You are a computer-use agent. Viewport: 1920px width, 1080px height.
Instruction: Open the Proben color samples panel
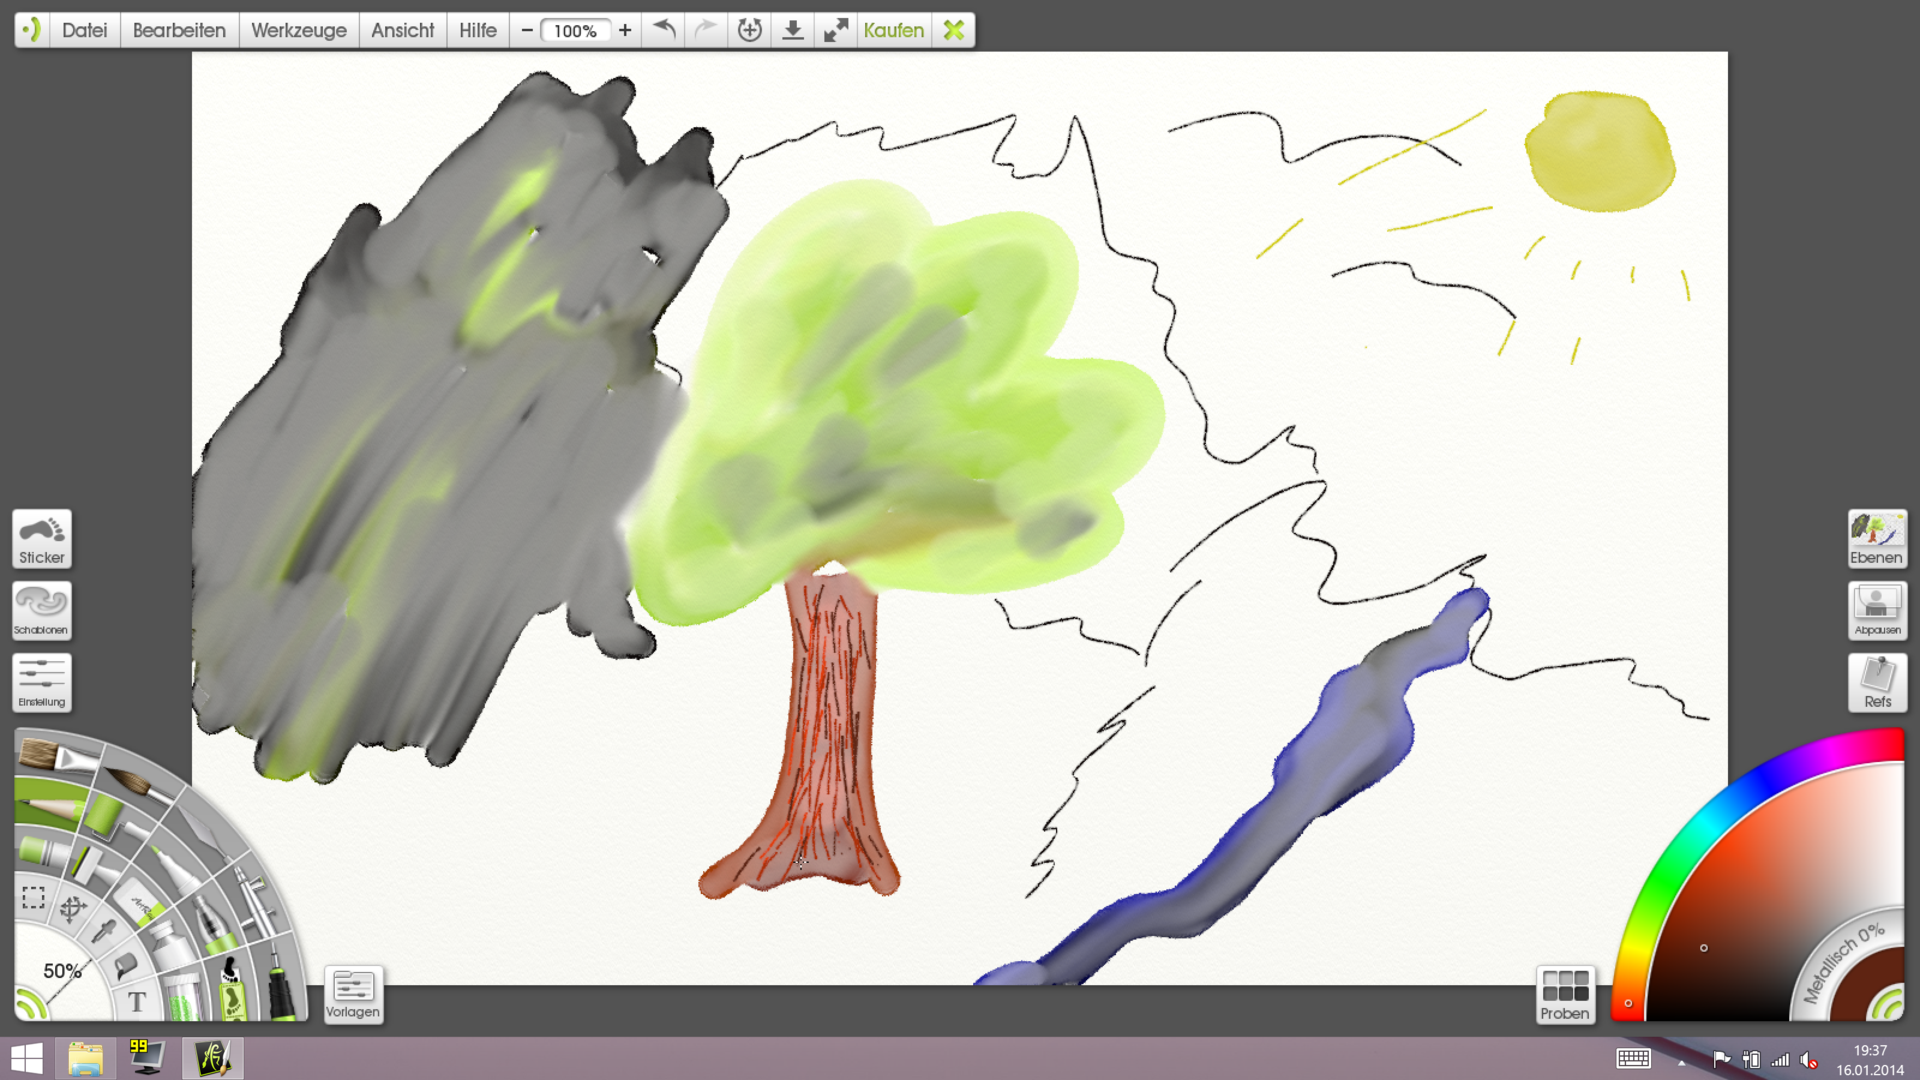coord(1565,994)
